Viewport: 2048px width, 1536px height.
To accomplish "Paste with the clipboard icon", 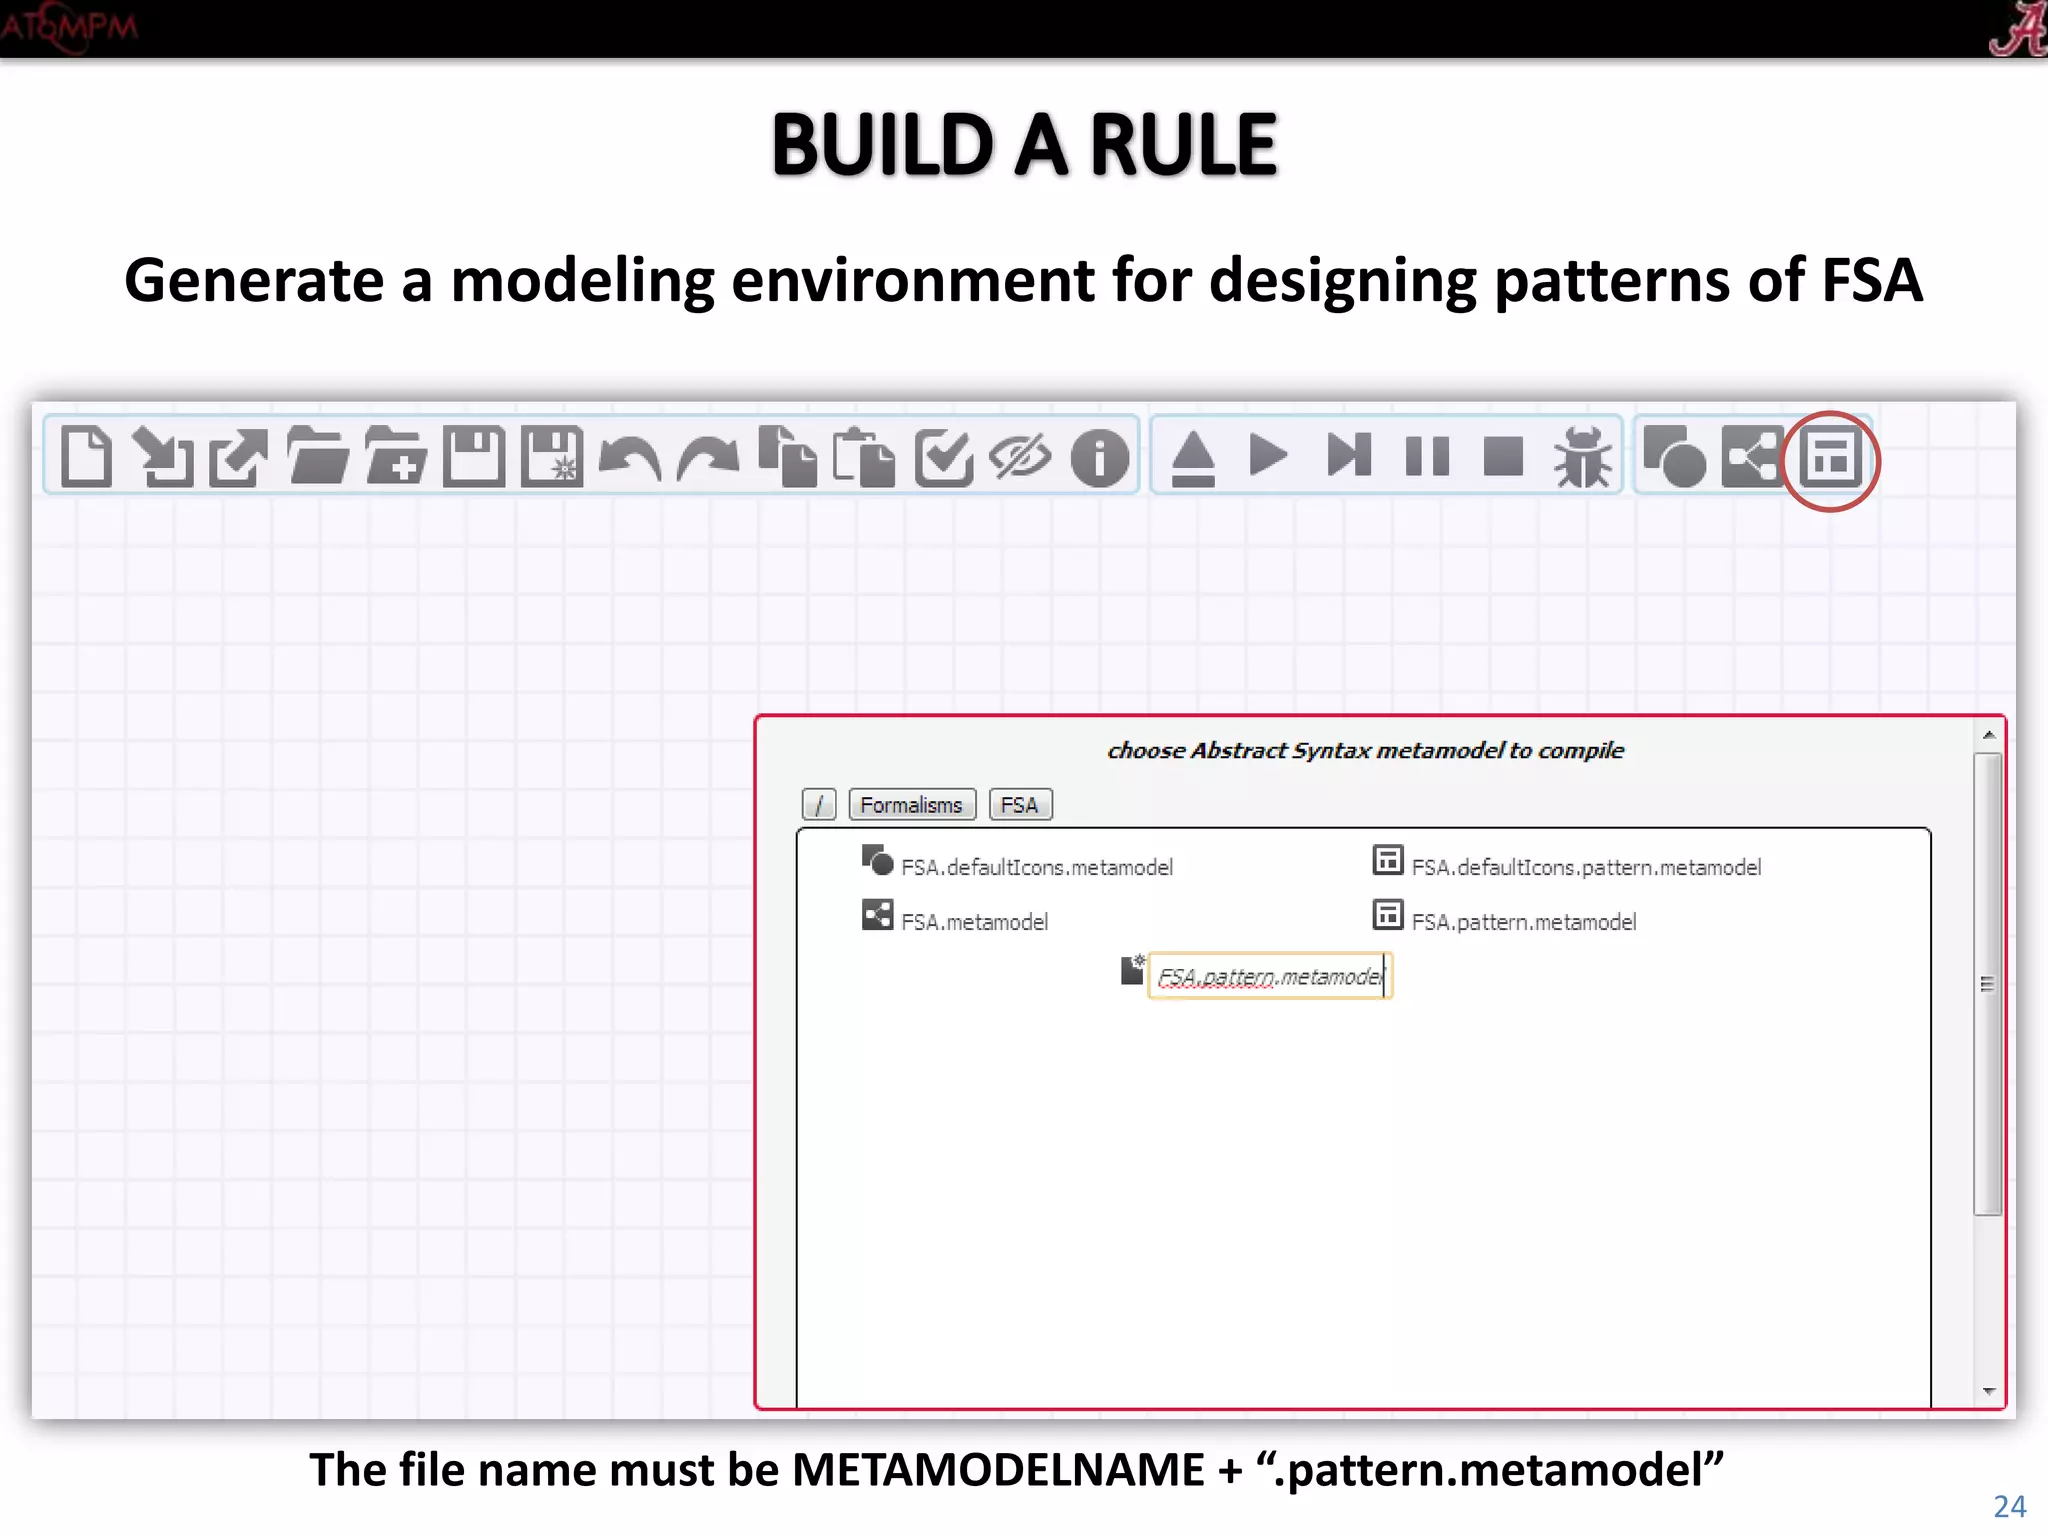I will coord(865,457).
